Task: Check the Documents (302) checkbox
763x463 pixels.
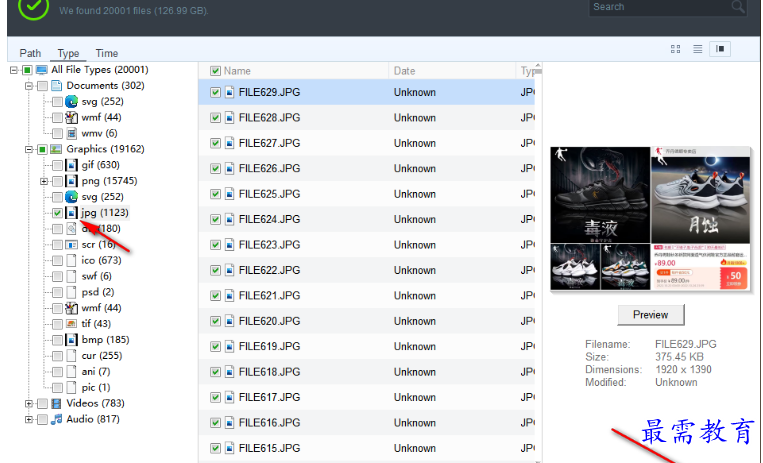Action: [42, 86]
